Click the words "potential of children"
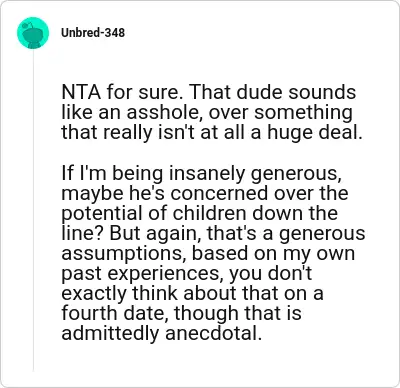The height and width of the screenshot is (388, 400). [x=155, y=213]
